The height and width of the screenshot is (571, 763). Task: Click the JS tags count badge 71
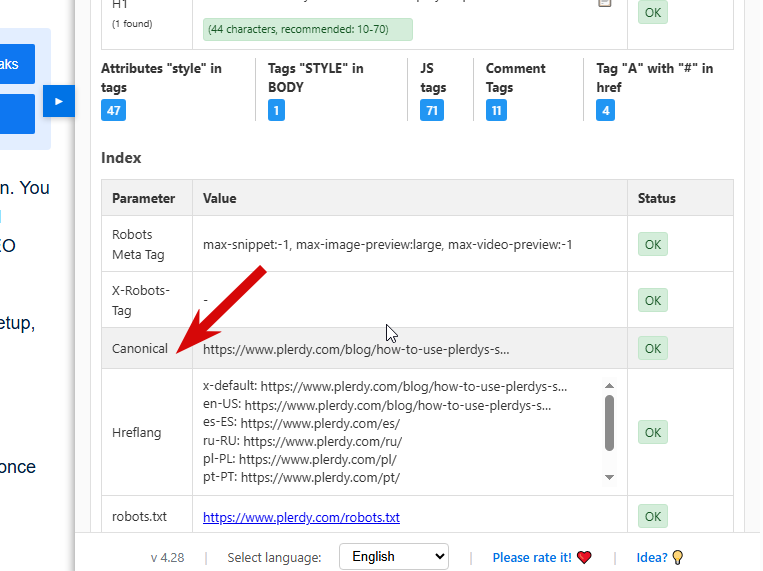pos(432,110)
